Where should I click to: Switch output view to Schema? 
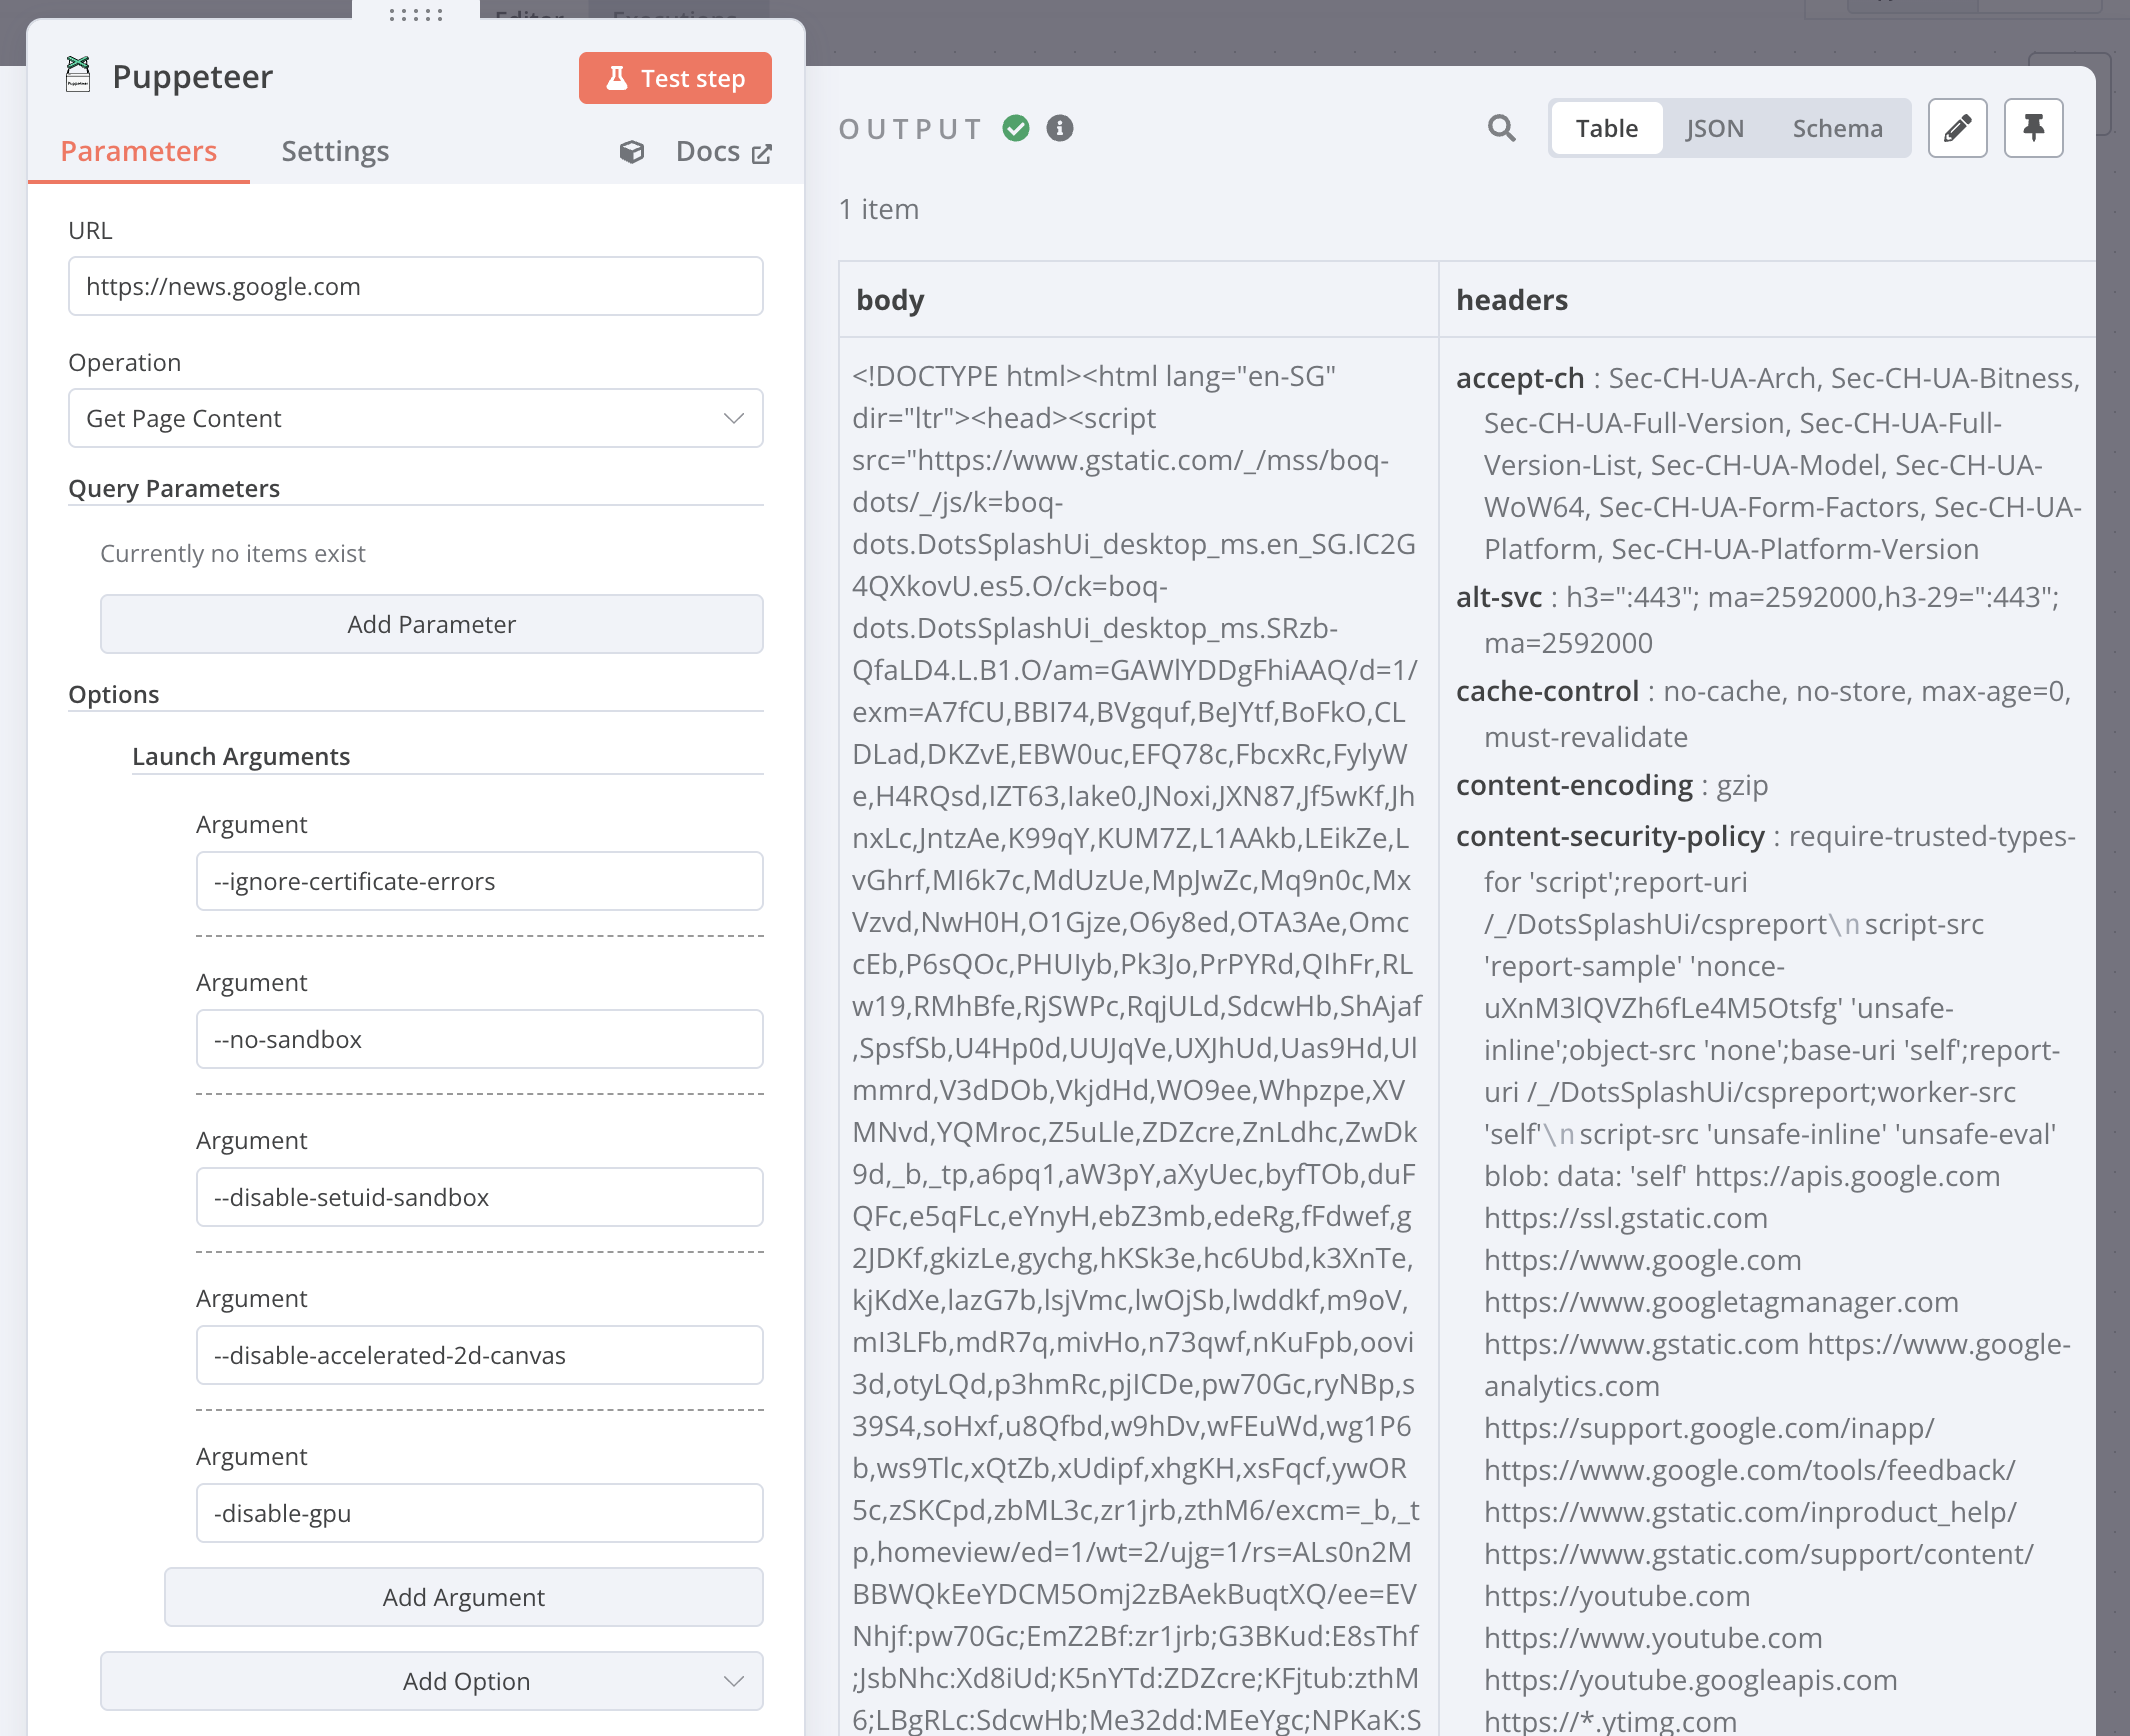click(x=1837, y=128)
